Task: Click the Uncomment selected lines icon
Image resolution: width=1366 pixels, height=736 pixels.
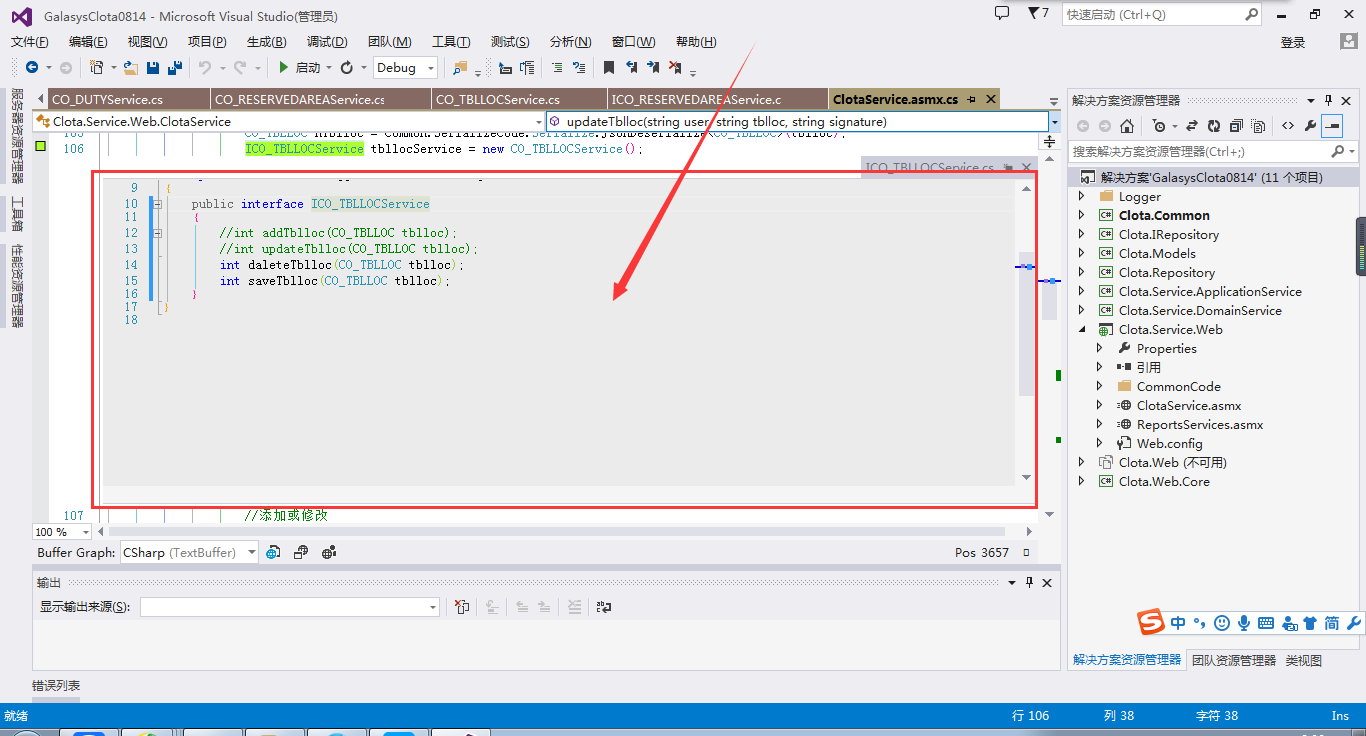Action: tap(579, 67)
